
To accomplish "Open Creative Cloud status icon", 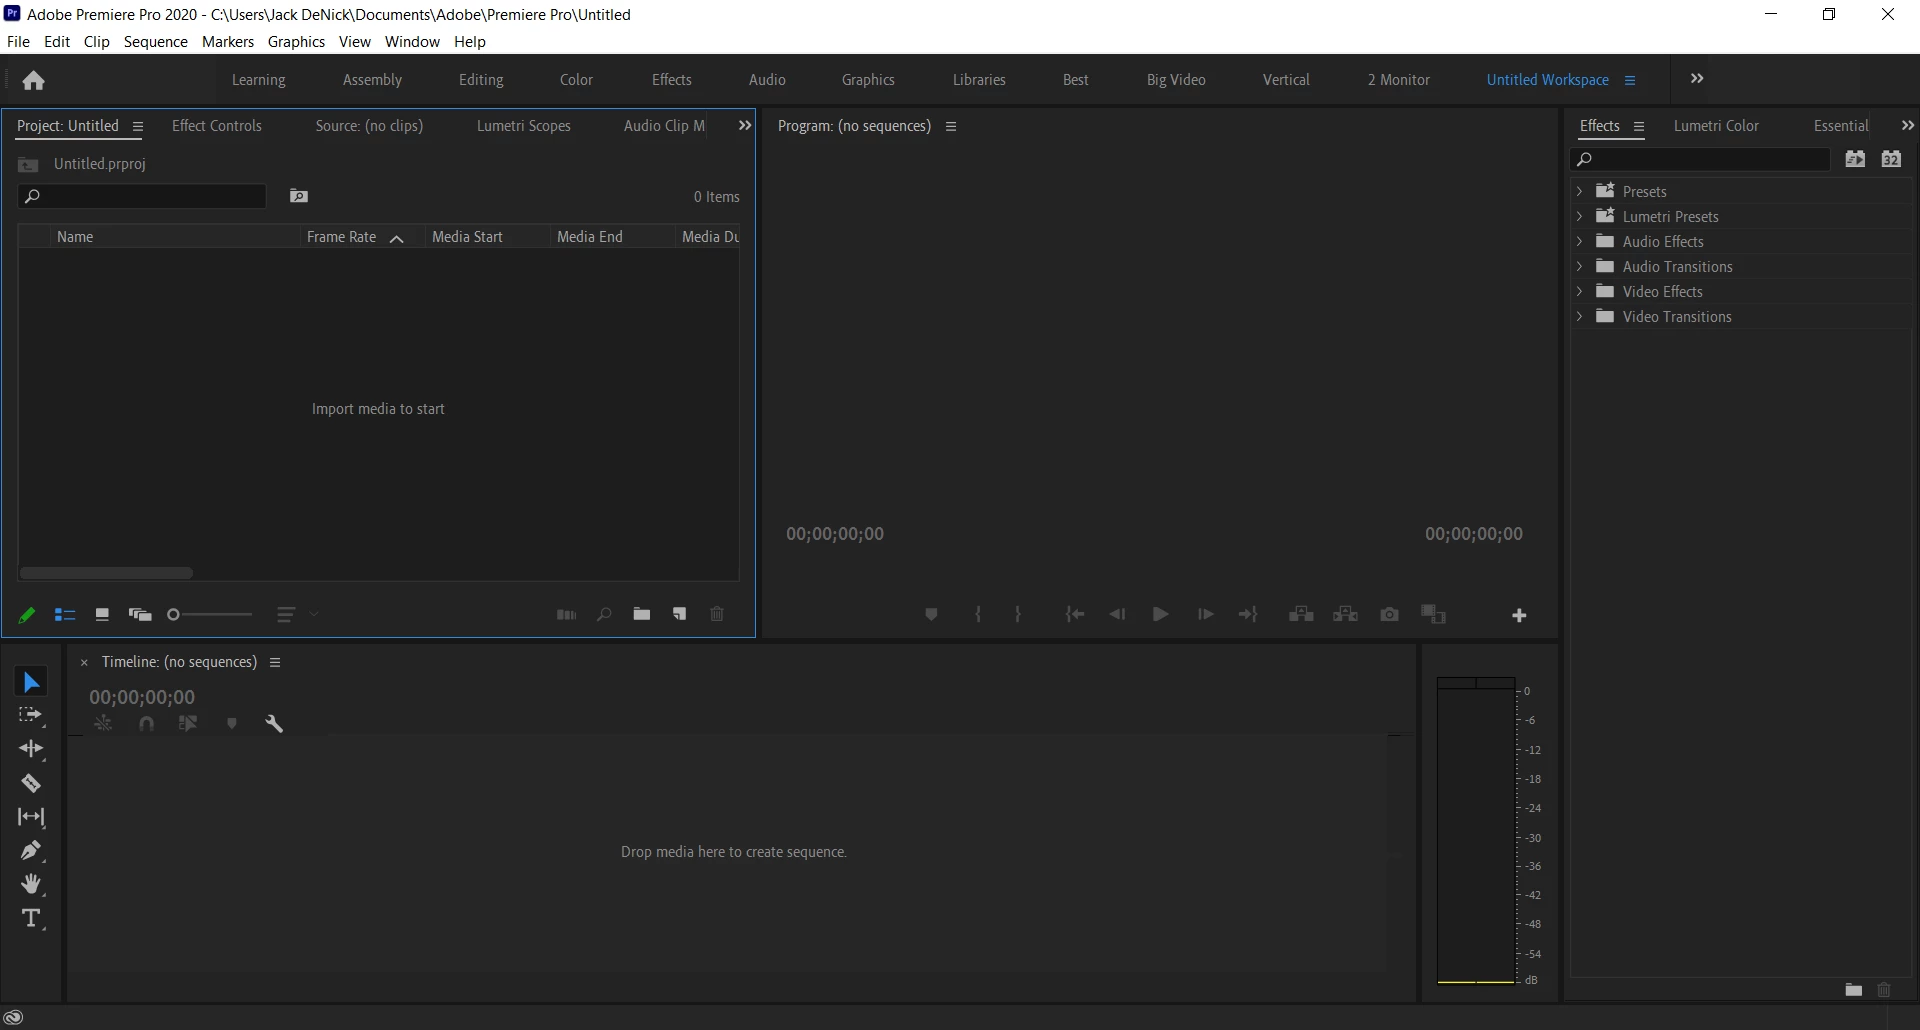I will [13, 1018].
